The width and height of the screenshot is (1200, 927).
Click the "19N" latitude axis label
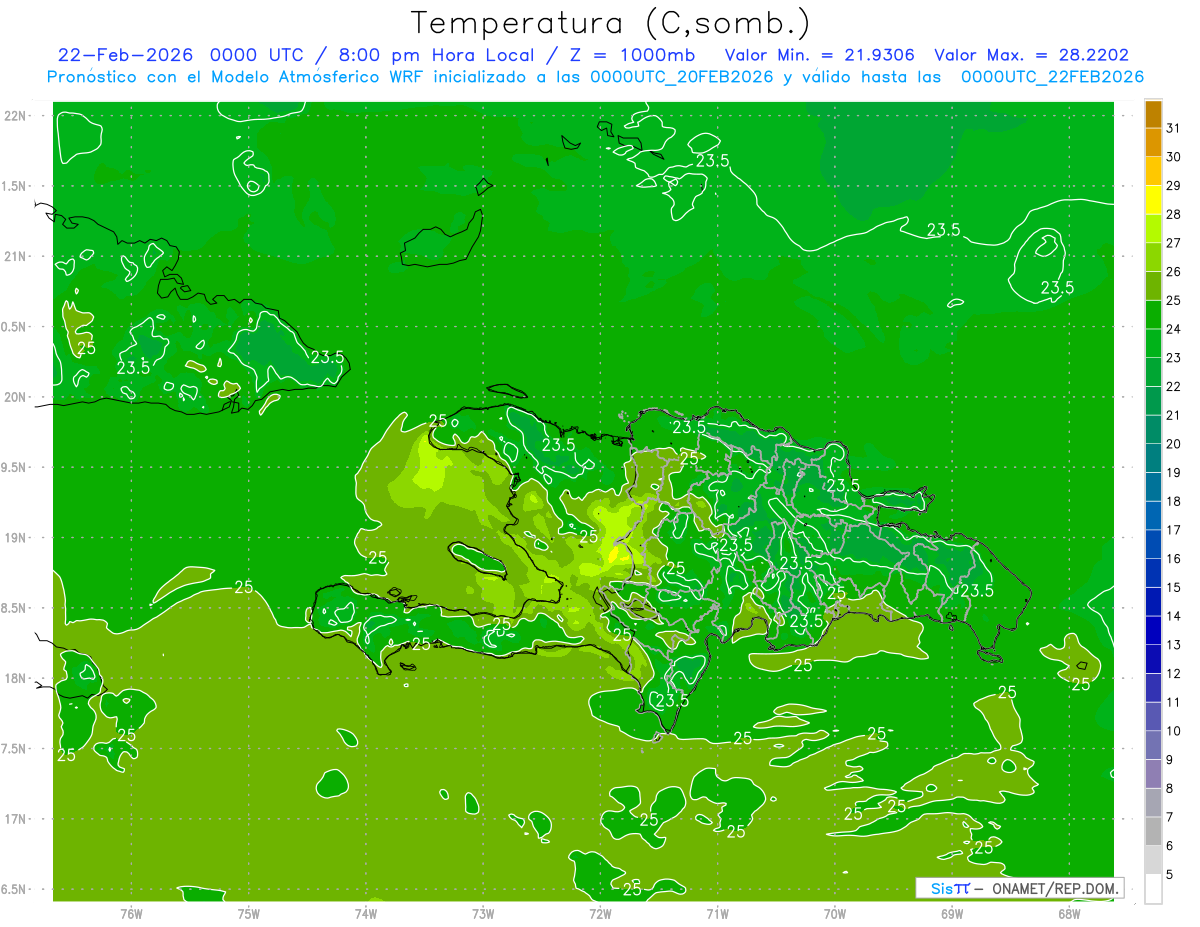click(17, 538)
